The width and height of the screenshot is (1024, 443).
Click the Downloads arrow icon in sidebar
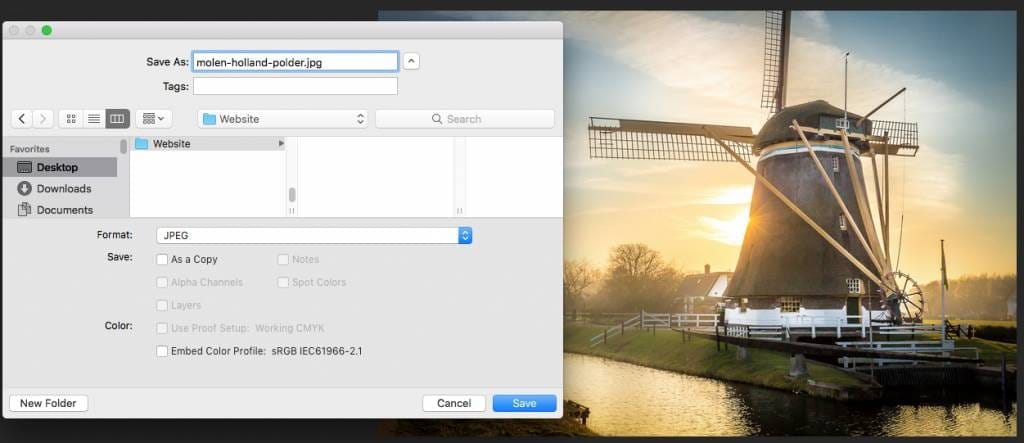[24, 189]
